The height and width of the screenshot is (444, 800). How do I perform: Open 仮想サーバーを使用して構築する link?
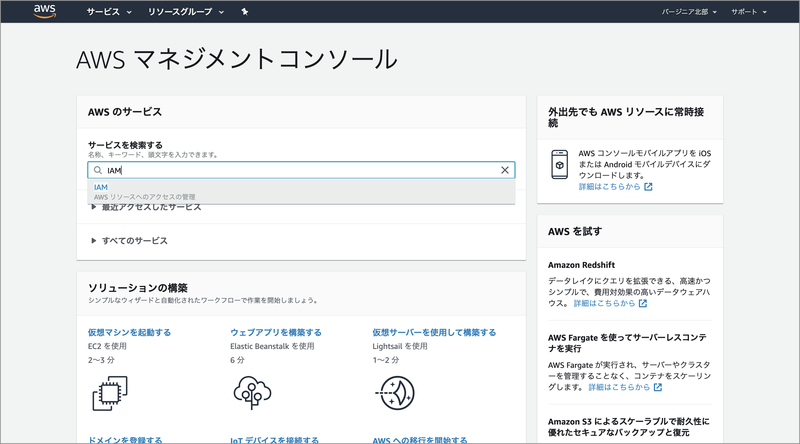pos(434,332)
